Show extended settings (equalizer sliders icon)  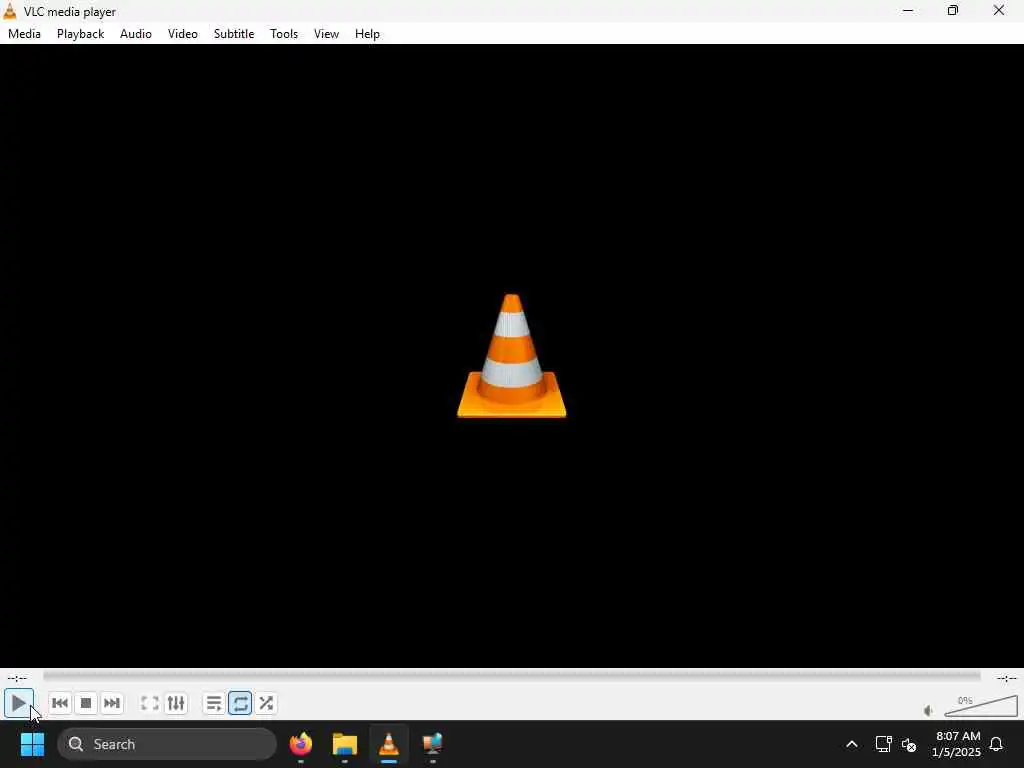point(176,703)
